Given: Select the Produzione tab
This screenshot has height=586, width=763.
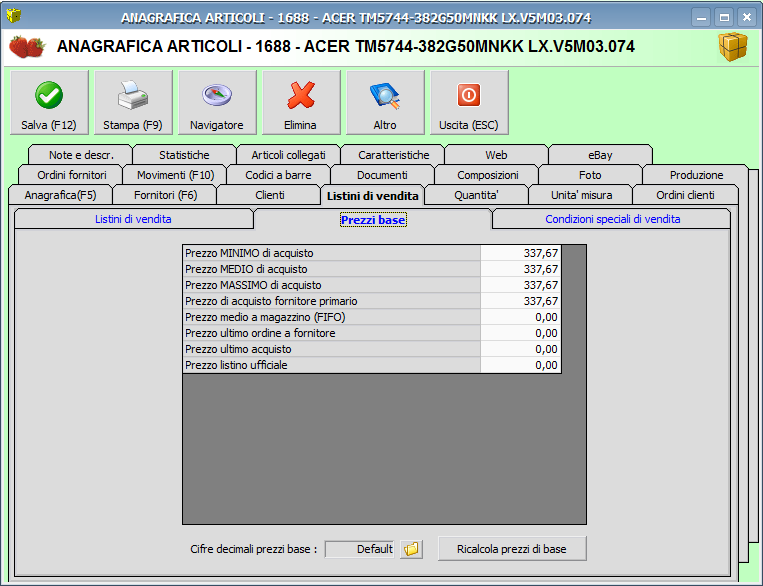Looking at the screenshot, I should pos(696,175).
